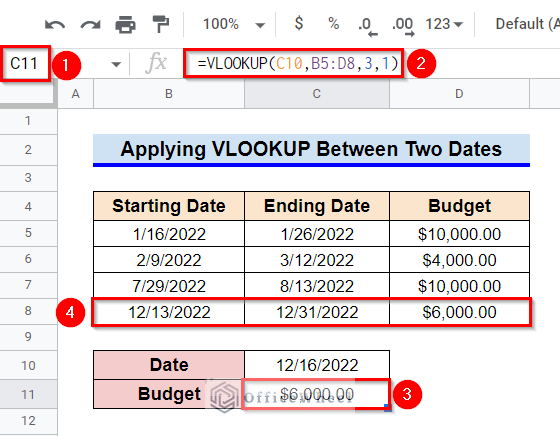The height and width of the screenshot is (436, 560).
Task: Apply the currency dollar format
Action: 299,24
